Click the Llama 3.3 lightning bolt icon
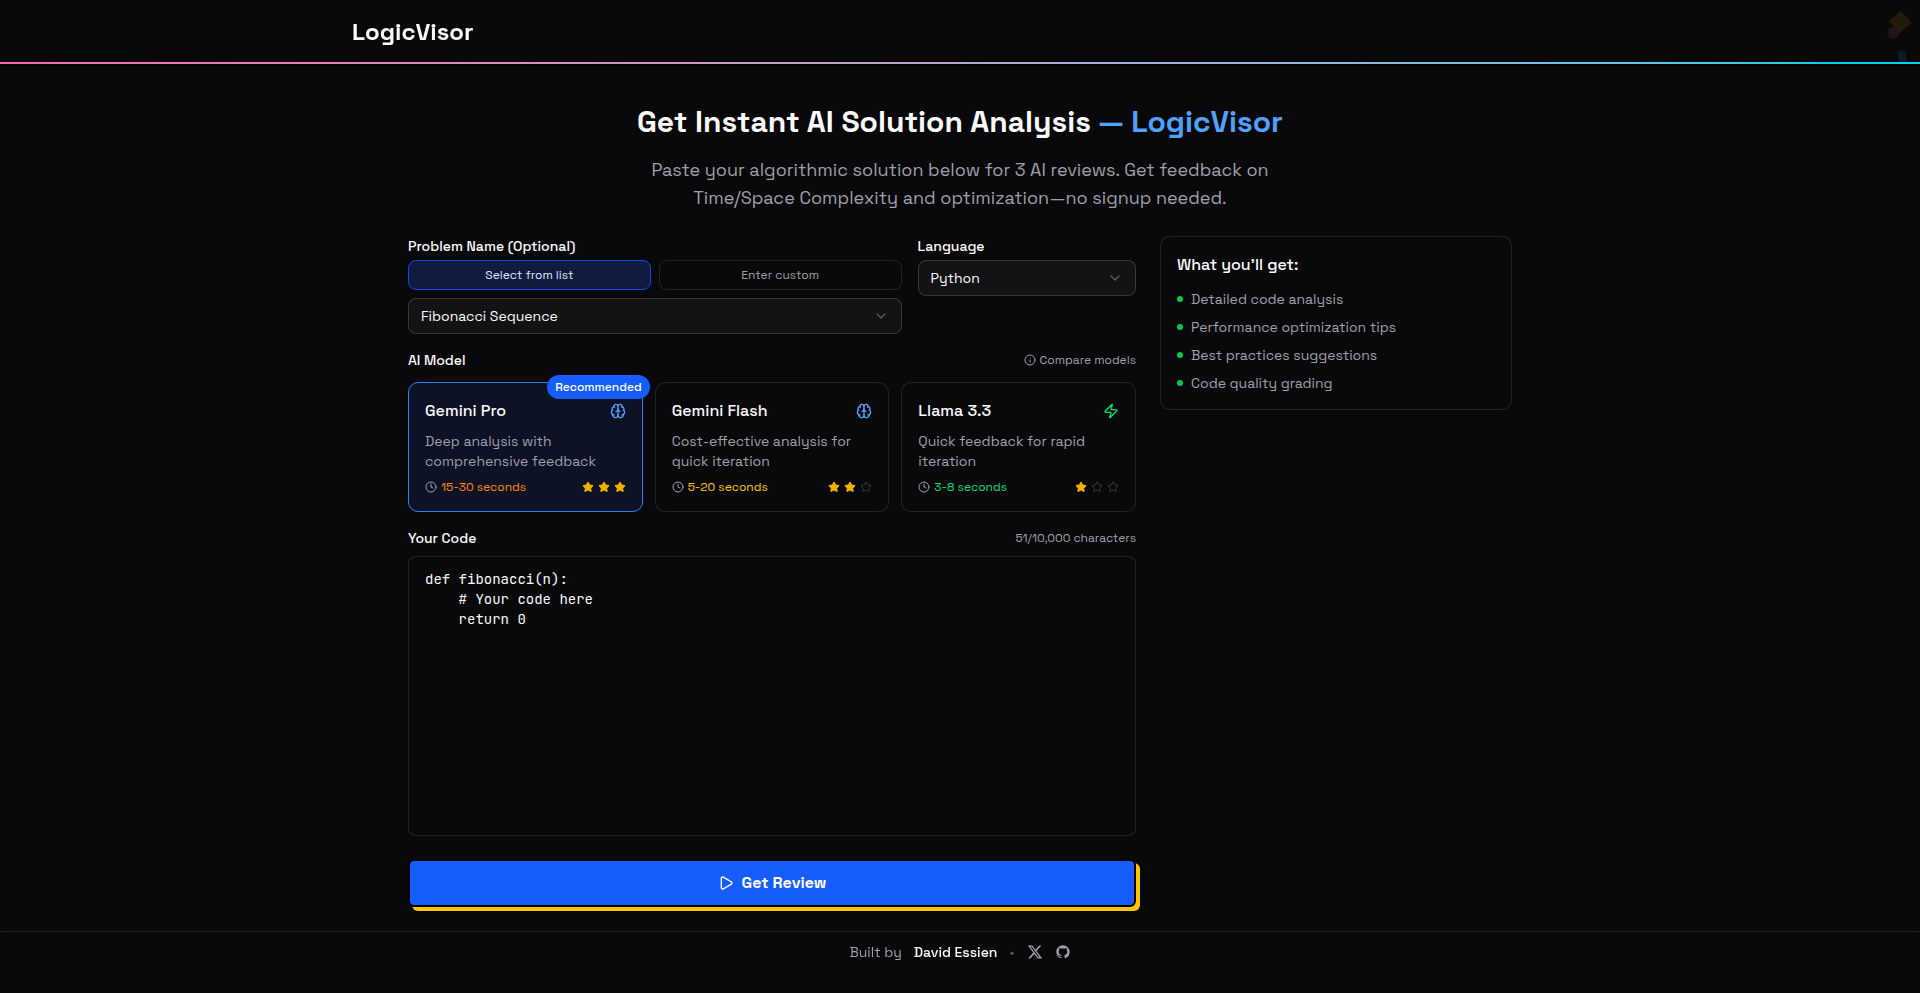Image resolution: width=1920 pixels, height=993 pixels. point(1110,411)
